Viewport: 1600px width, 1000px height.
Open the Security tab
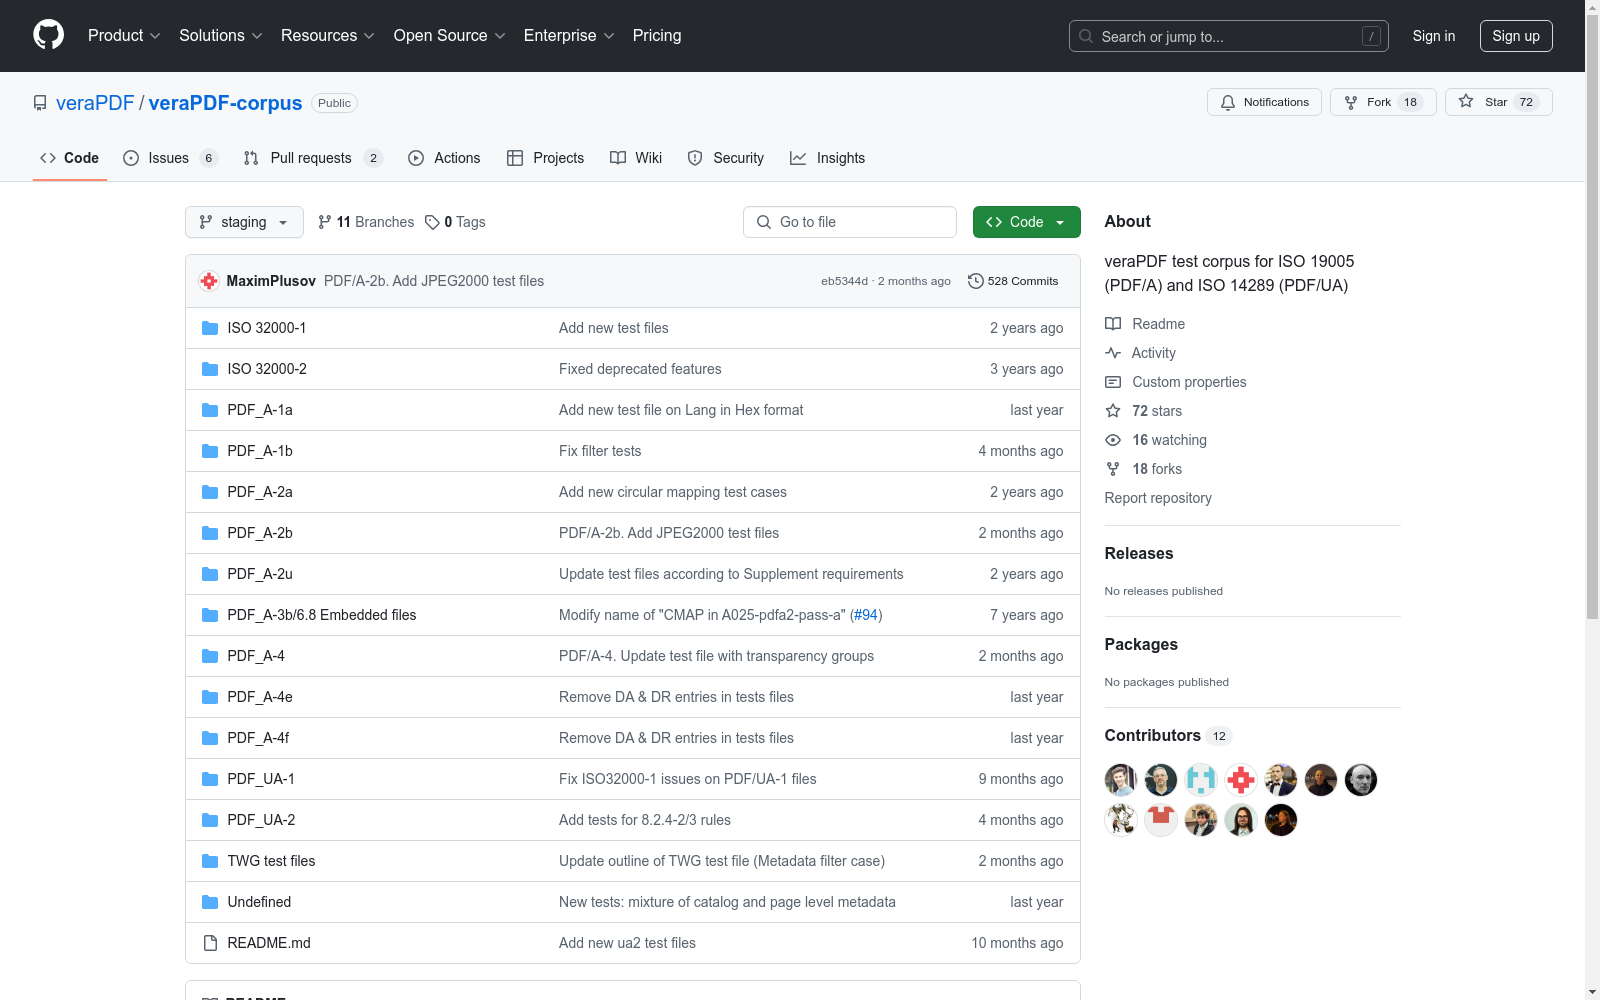click(726, 158)
